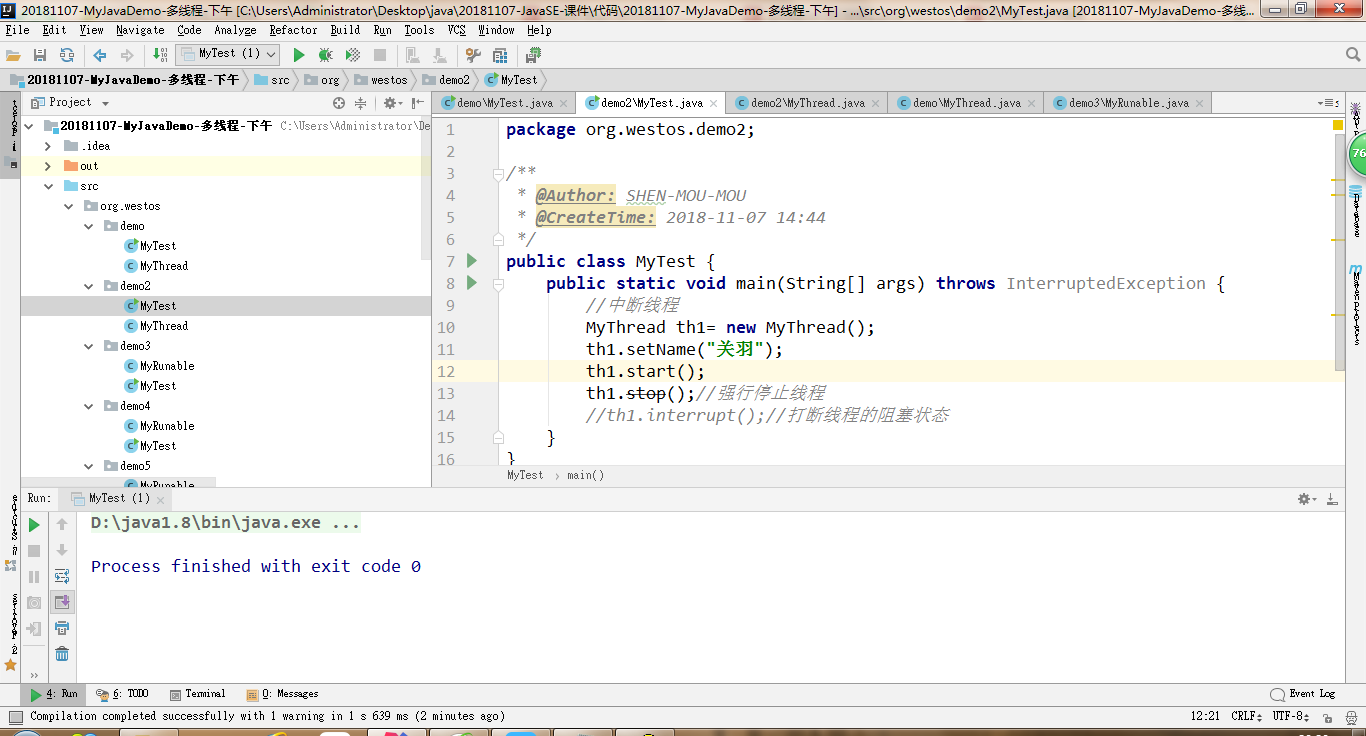
Task: Switch to the demo2\MyThread.java tab
Action: coord(808,103)
